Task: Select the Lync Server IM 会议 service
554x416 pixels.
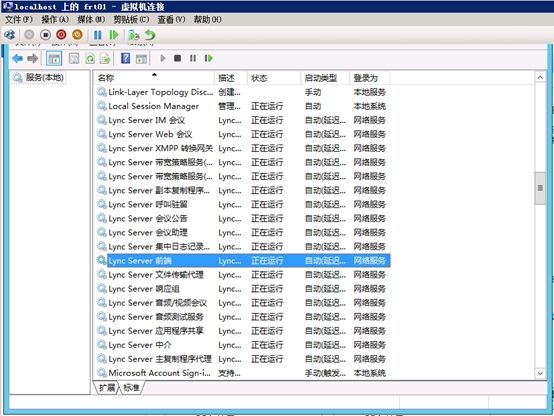Action: coord(242,120)
